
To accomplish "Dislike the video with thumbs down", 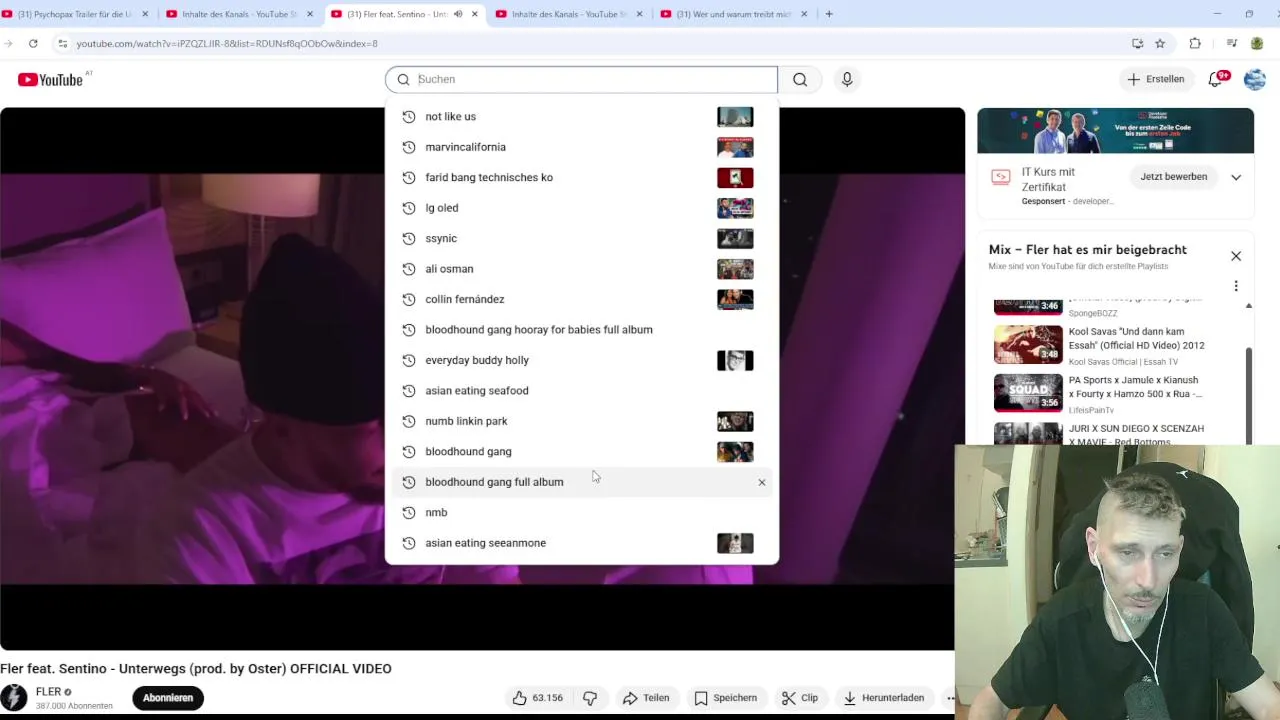I will [x=590, y=698].
